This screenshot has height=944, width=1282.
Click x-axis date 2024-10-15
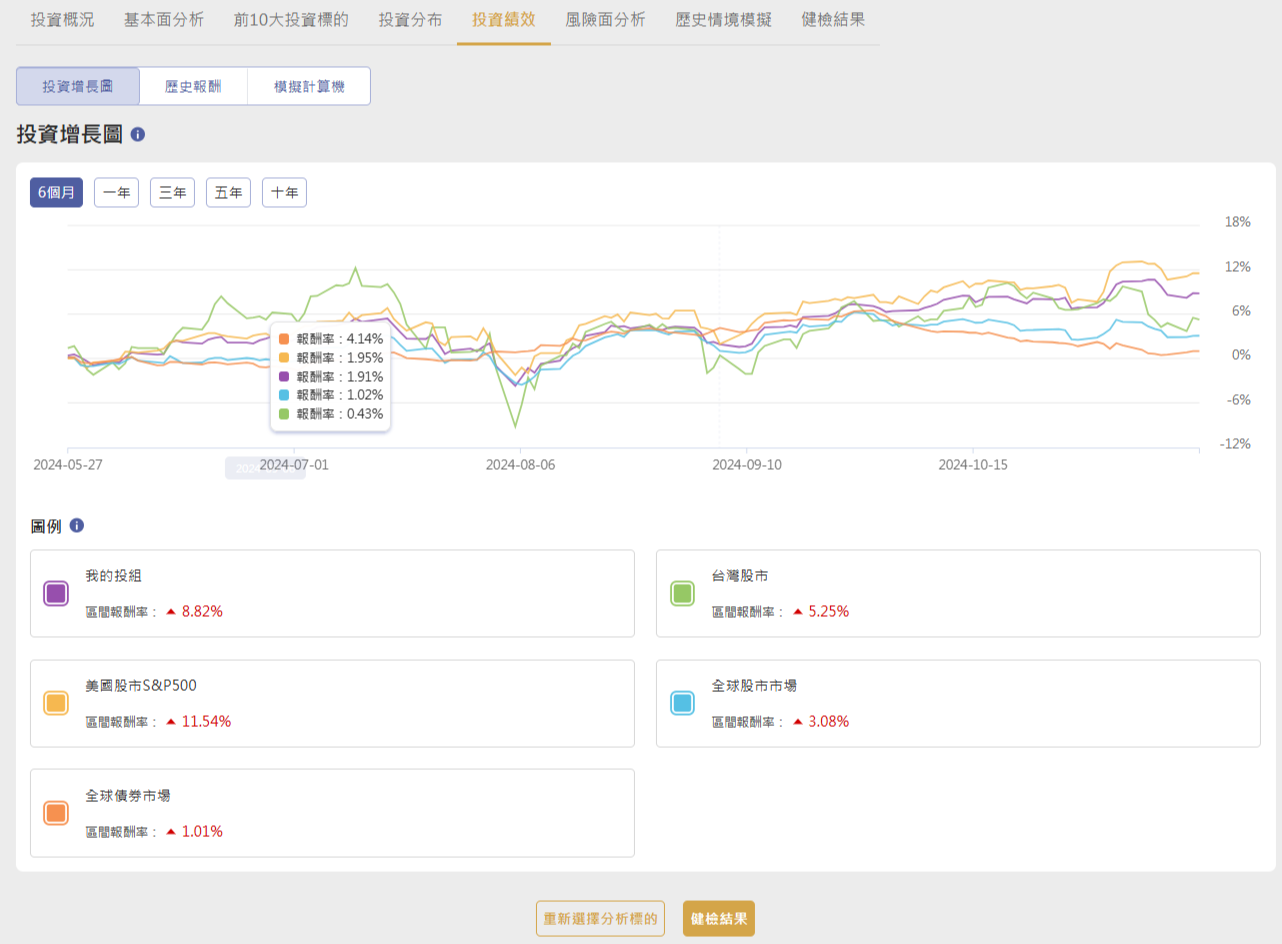click(972, 465)
